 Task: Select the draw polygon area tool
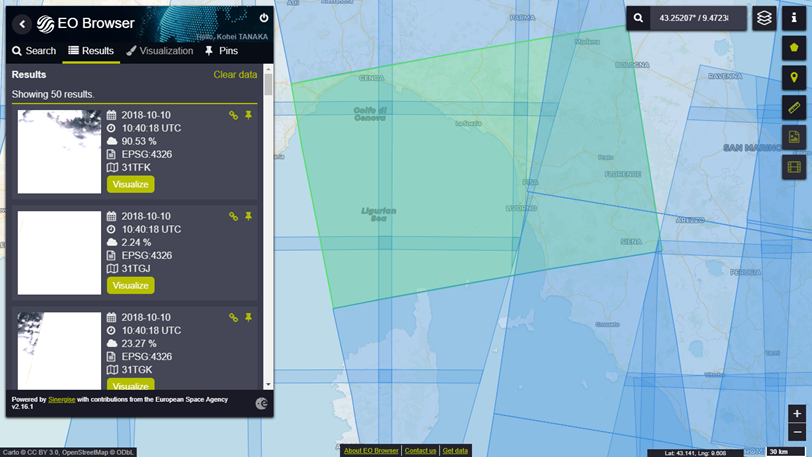pos(794,48)
